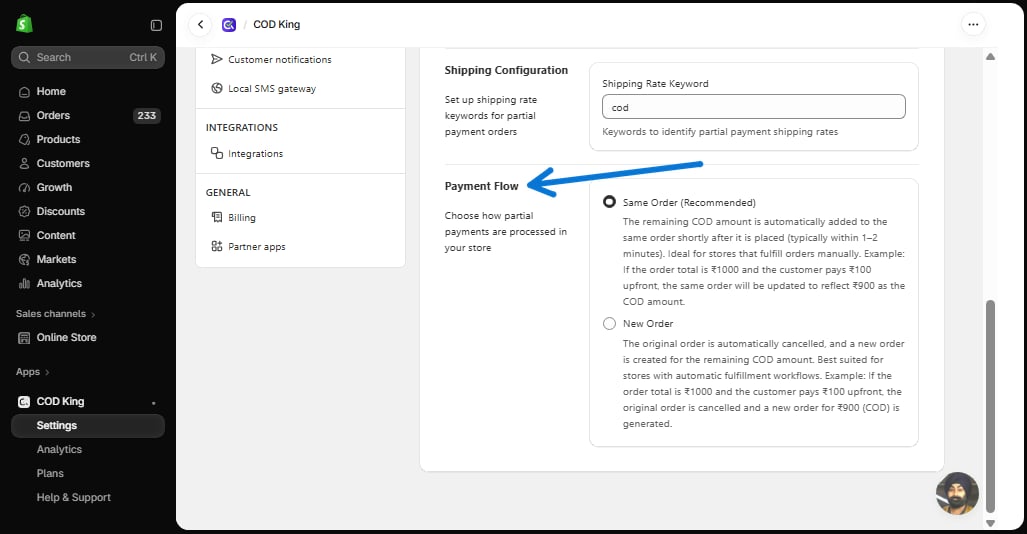
Task: Click the Shipping Rate Keyword input field
Action: 753,107
